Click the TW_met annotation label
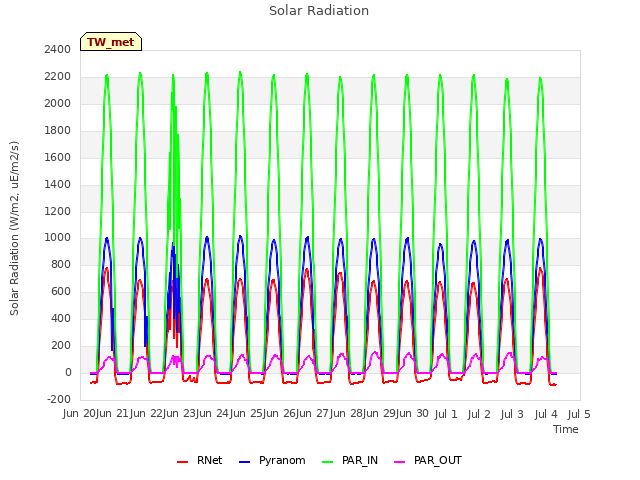The image size is (640, 480). pyautogui.click(x=111, y=42)
